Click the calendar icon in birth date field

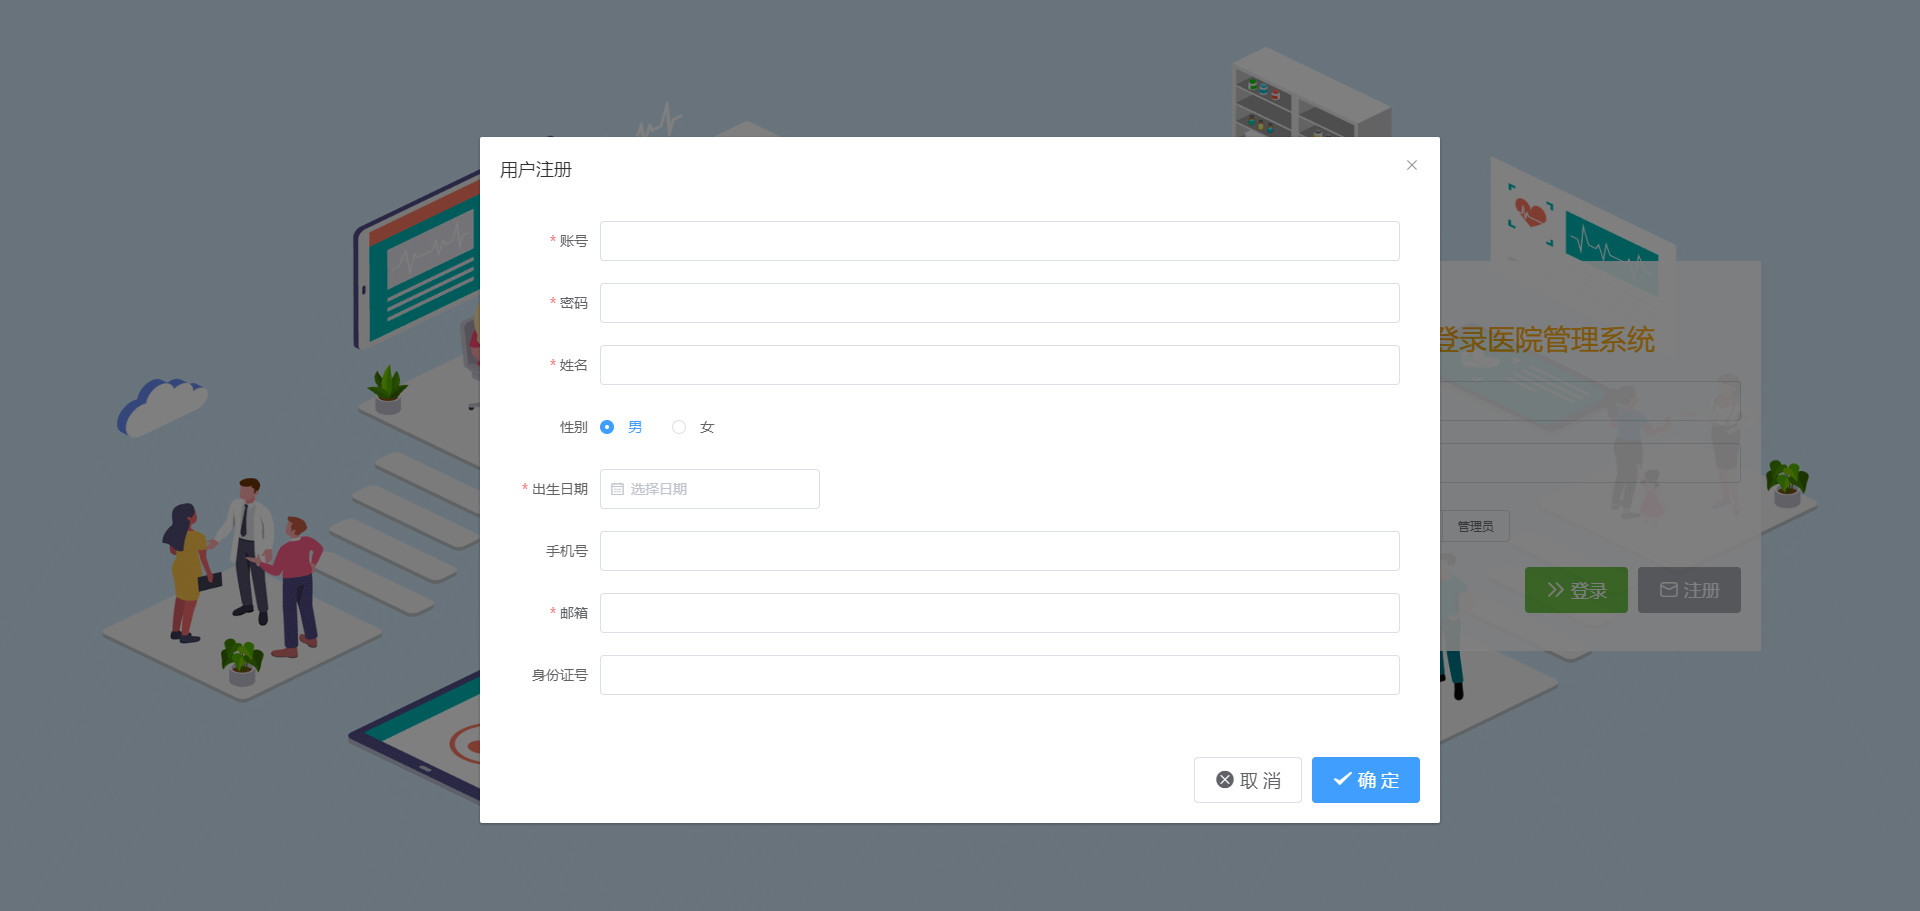coord(617,489)
